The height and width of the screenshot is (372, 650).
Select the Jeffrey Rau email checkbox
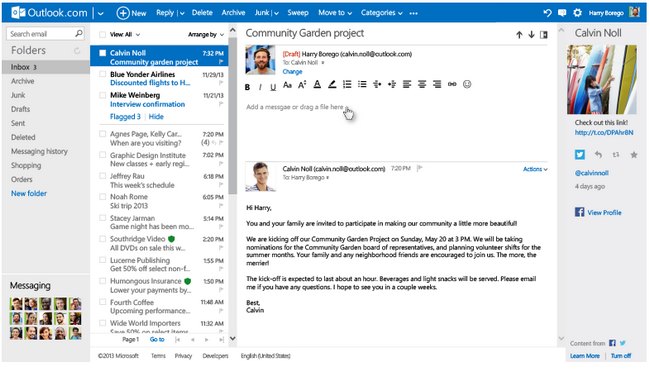pyautogui.click(x=102, y=176)
